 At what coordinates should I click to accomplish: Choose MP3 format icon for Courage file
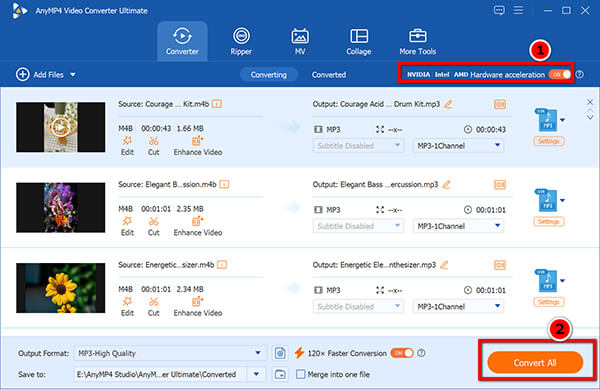click(x=547, y=120)
